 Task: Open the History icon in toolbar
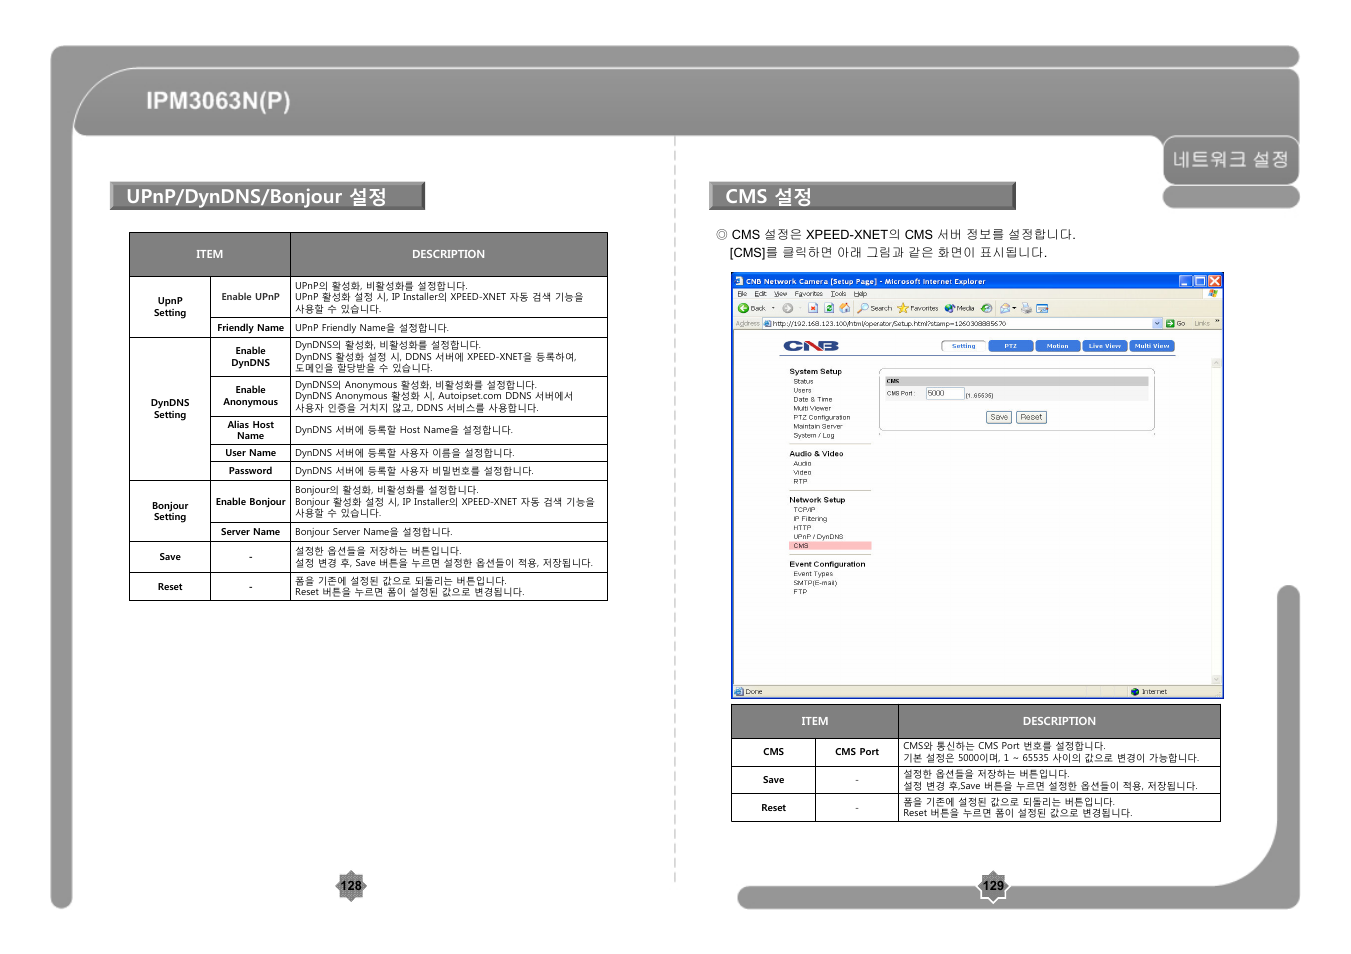tap(987, 308)
